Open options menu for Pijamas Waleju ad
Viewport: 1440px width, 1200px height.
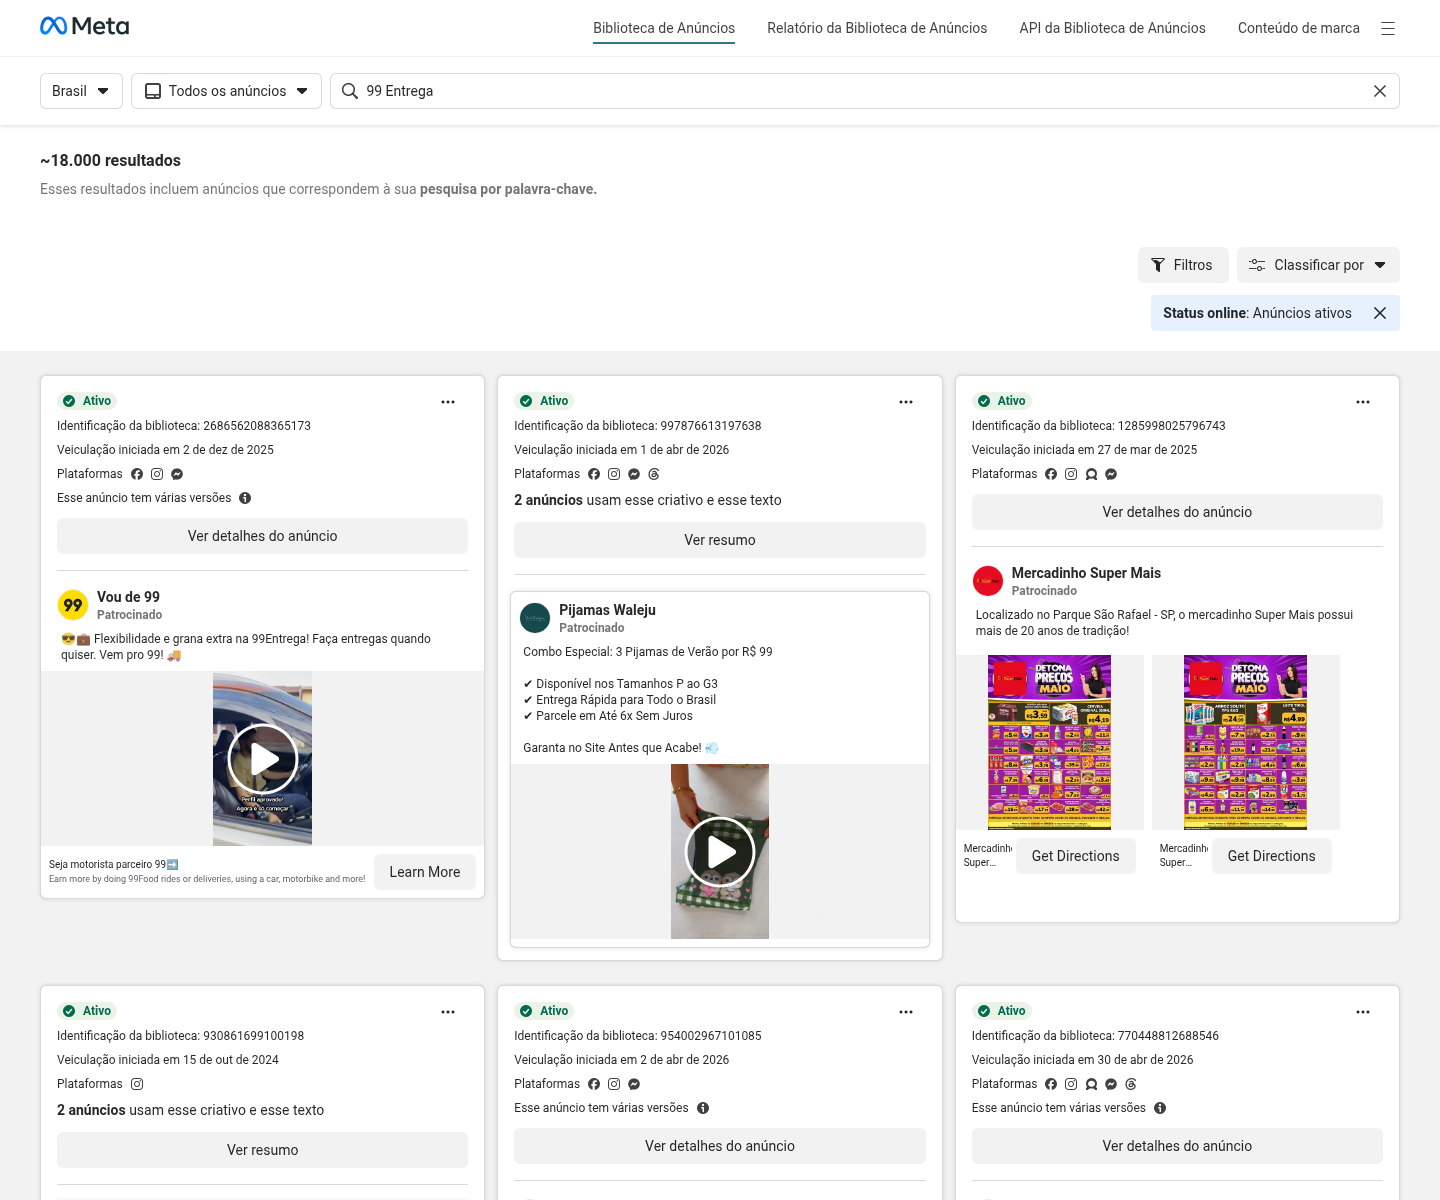pos(906,402)
